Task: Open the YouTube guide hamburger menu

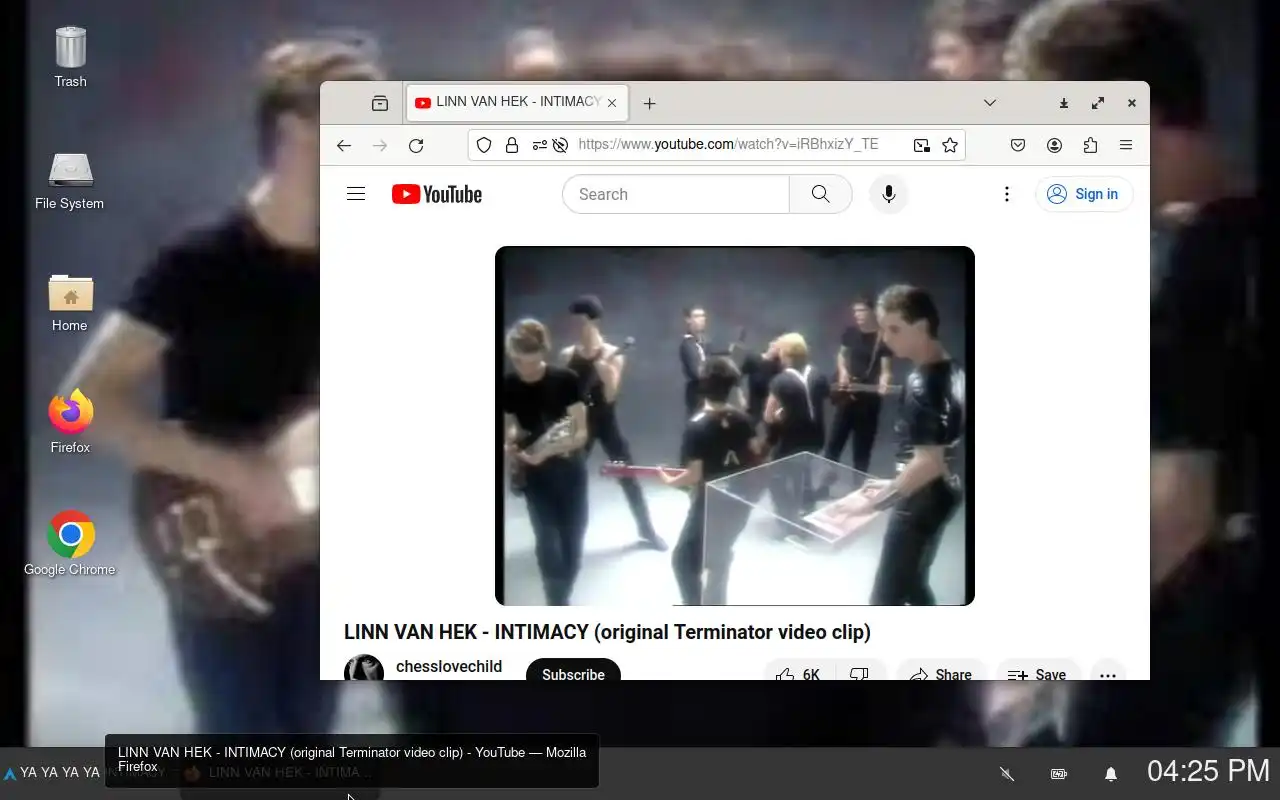Action: point(356,194)
